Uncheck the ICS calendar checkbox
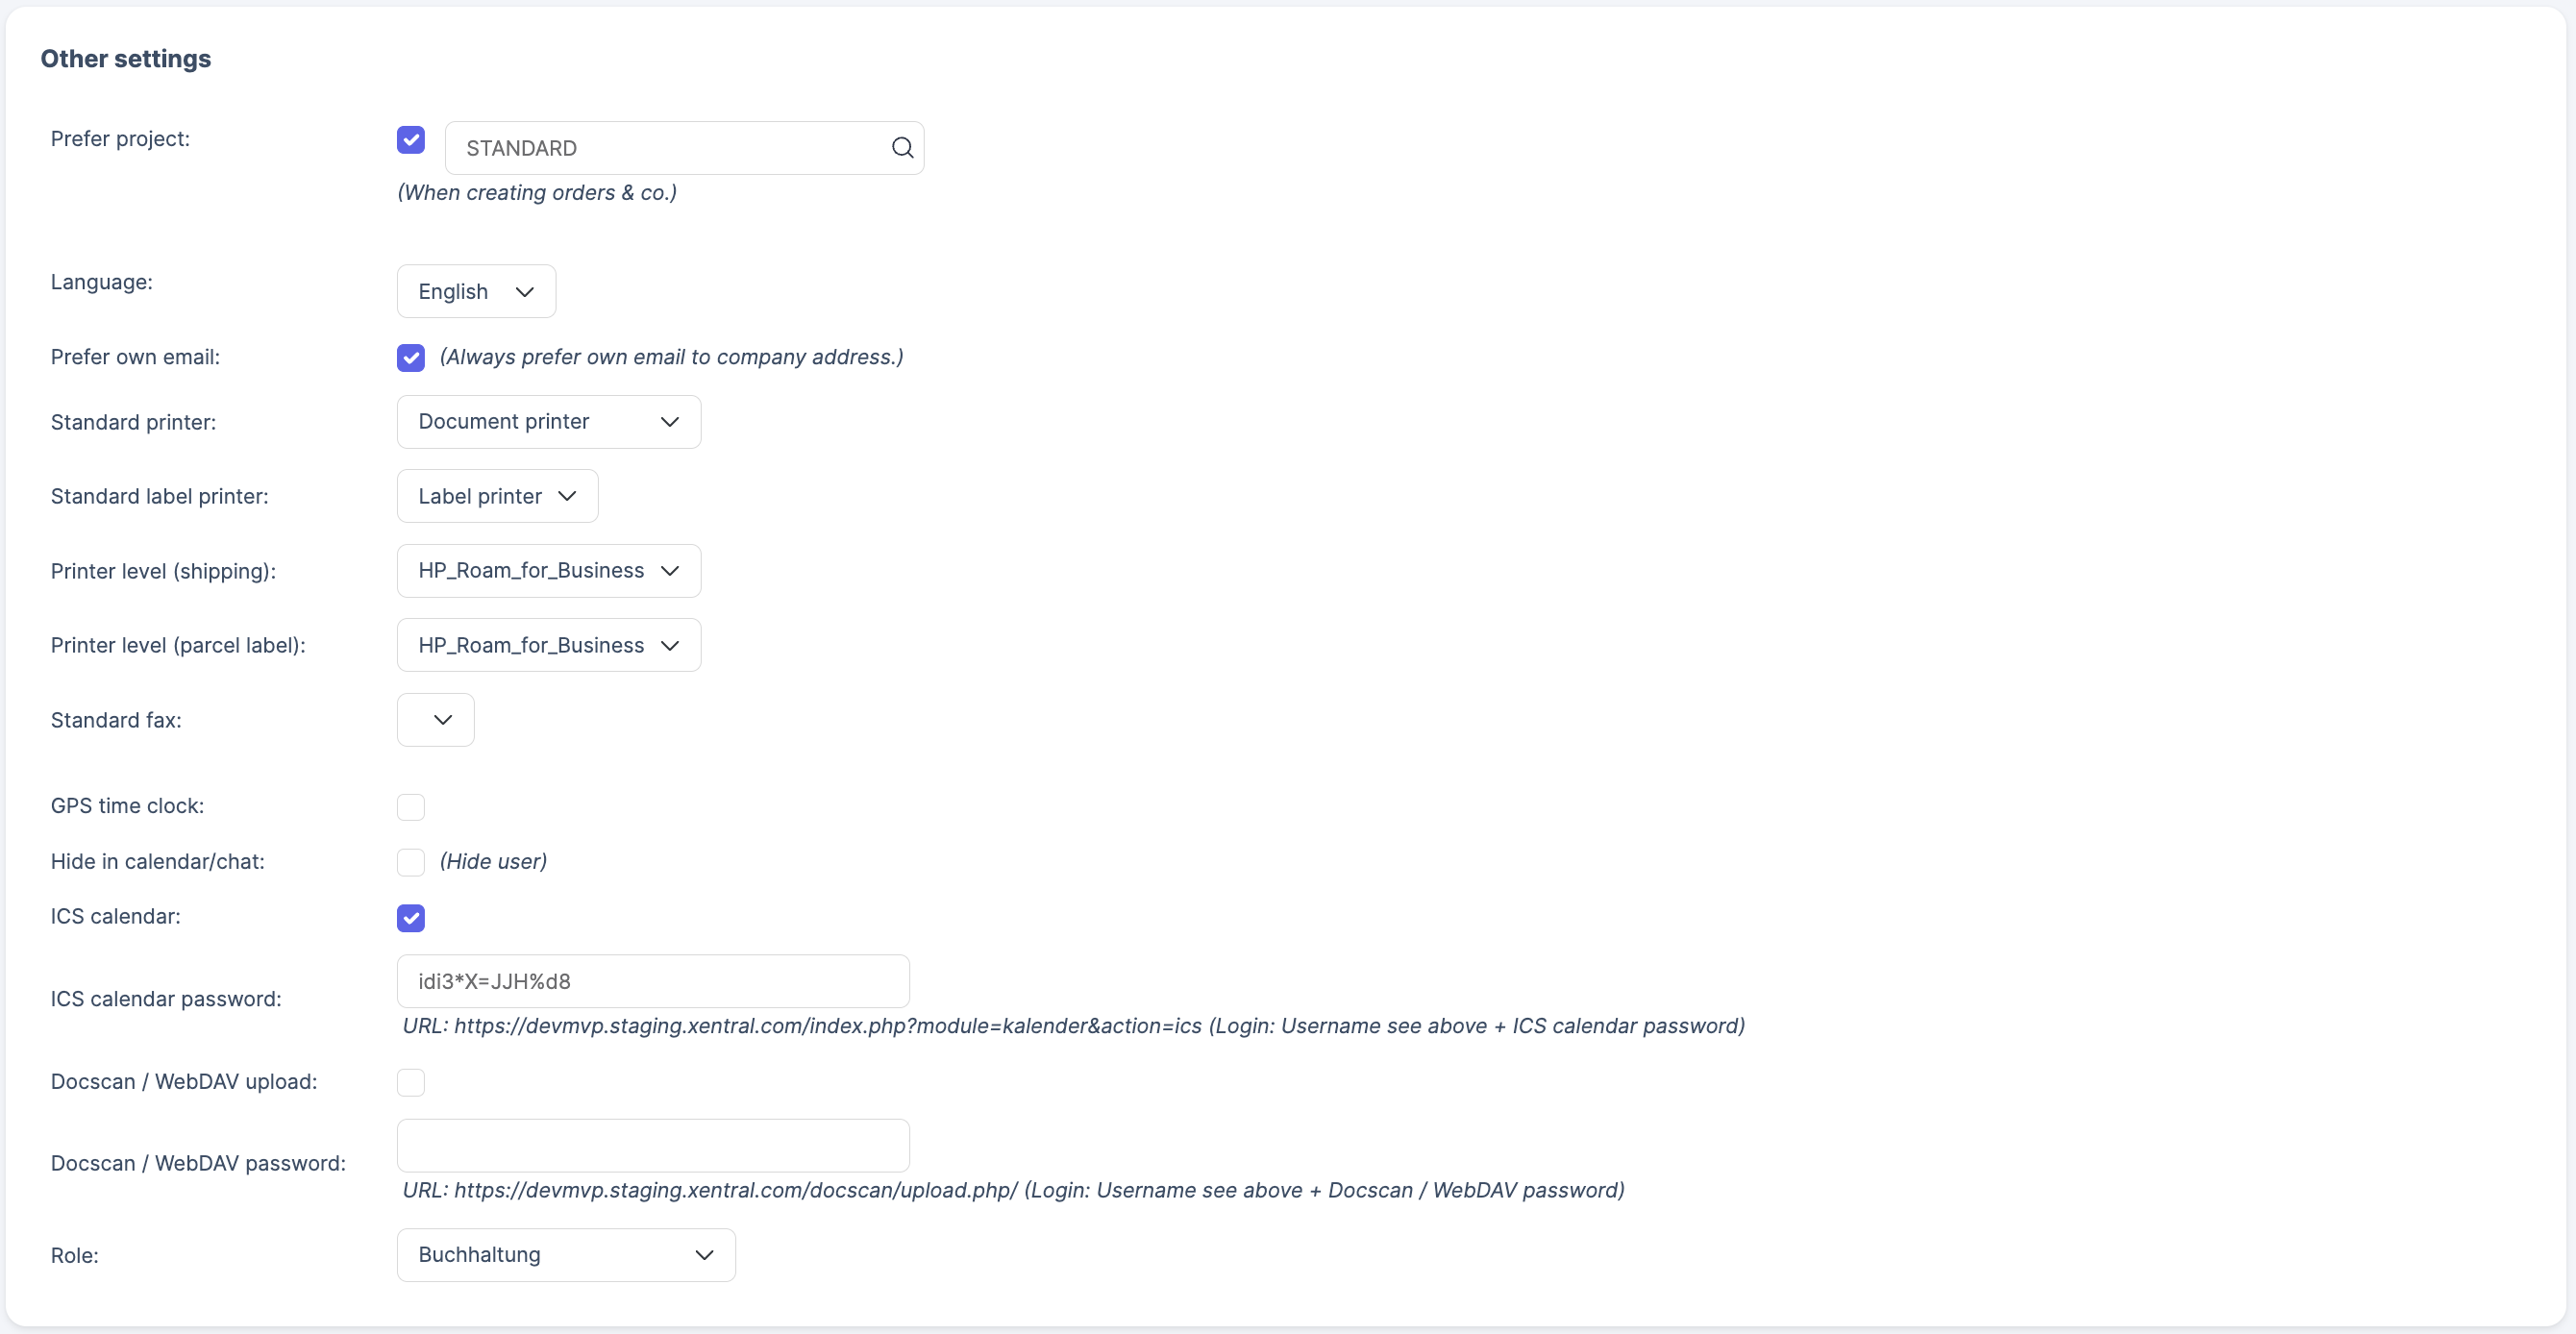2576x1334 pixels. (410, 917)
